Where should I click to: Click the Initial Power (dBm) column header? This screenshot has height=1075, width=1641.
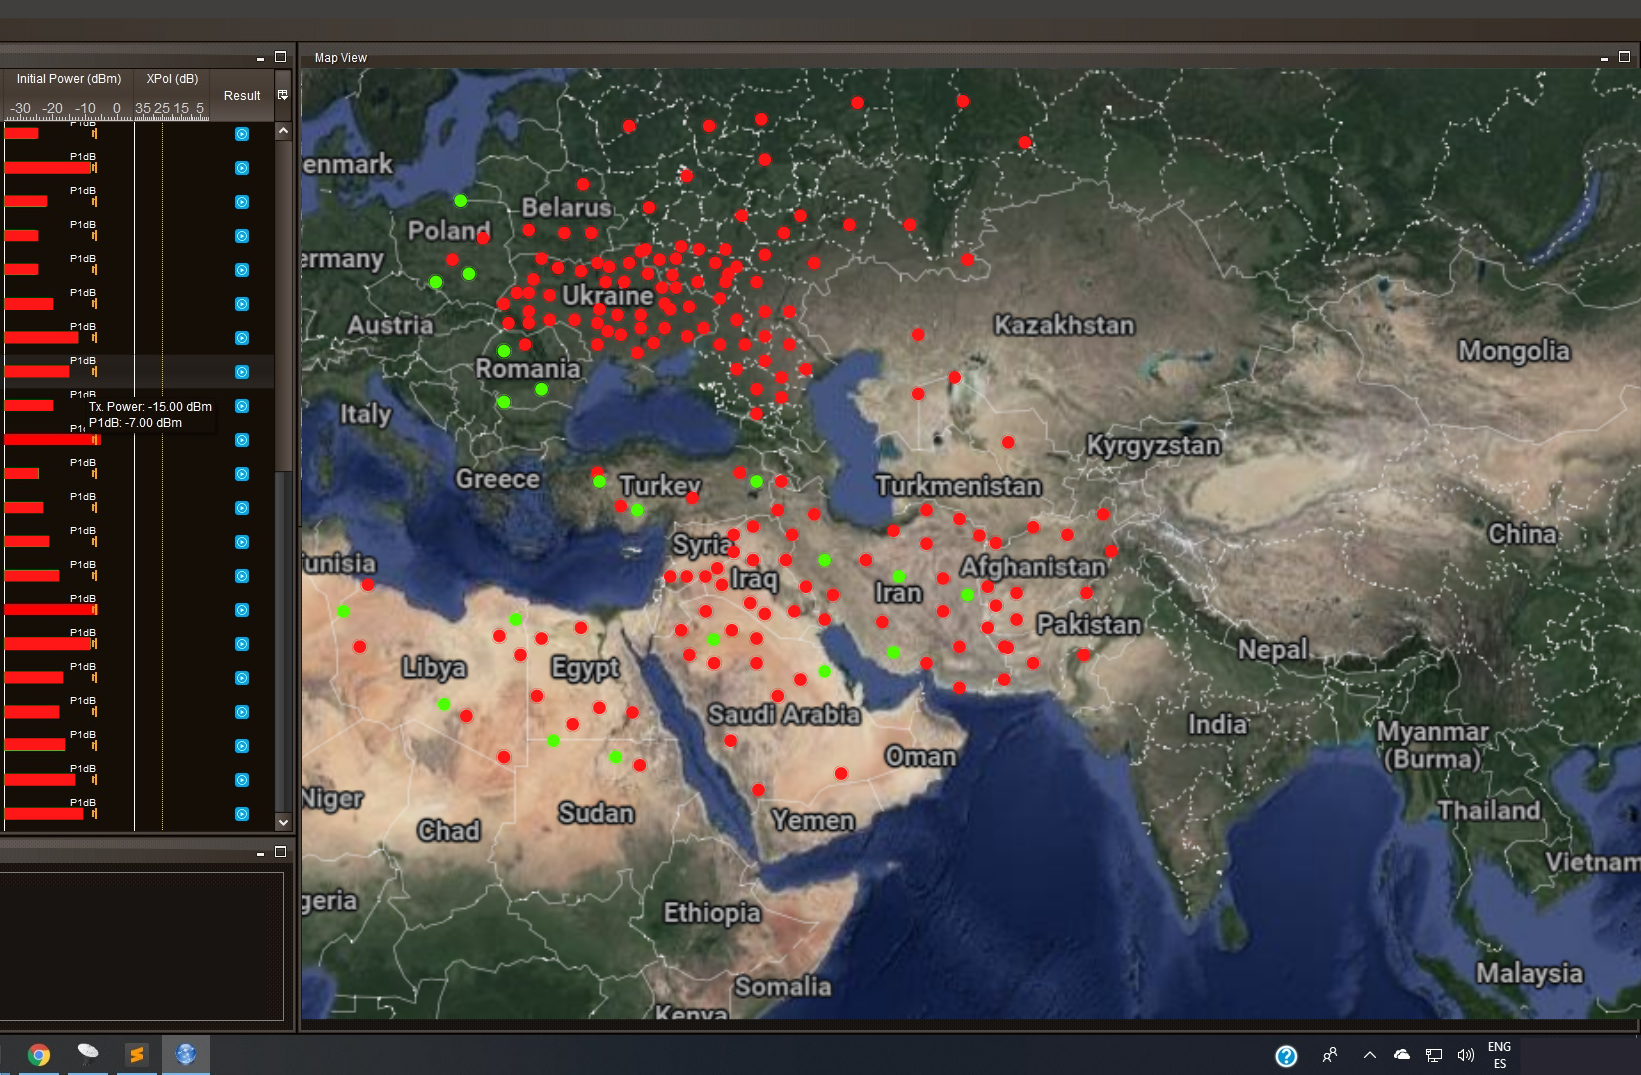coord(69,79)
